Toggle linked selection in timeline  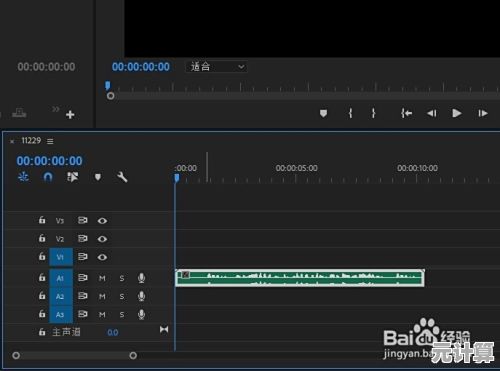pos(73,177)
